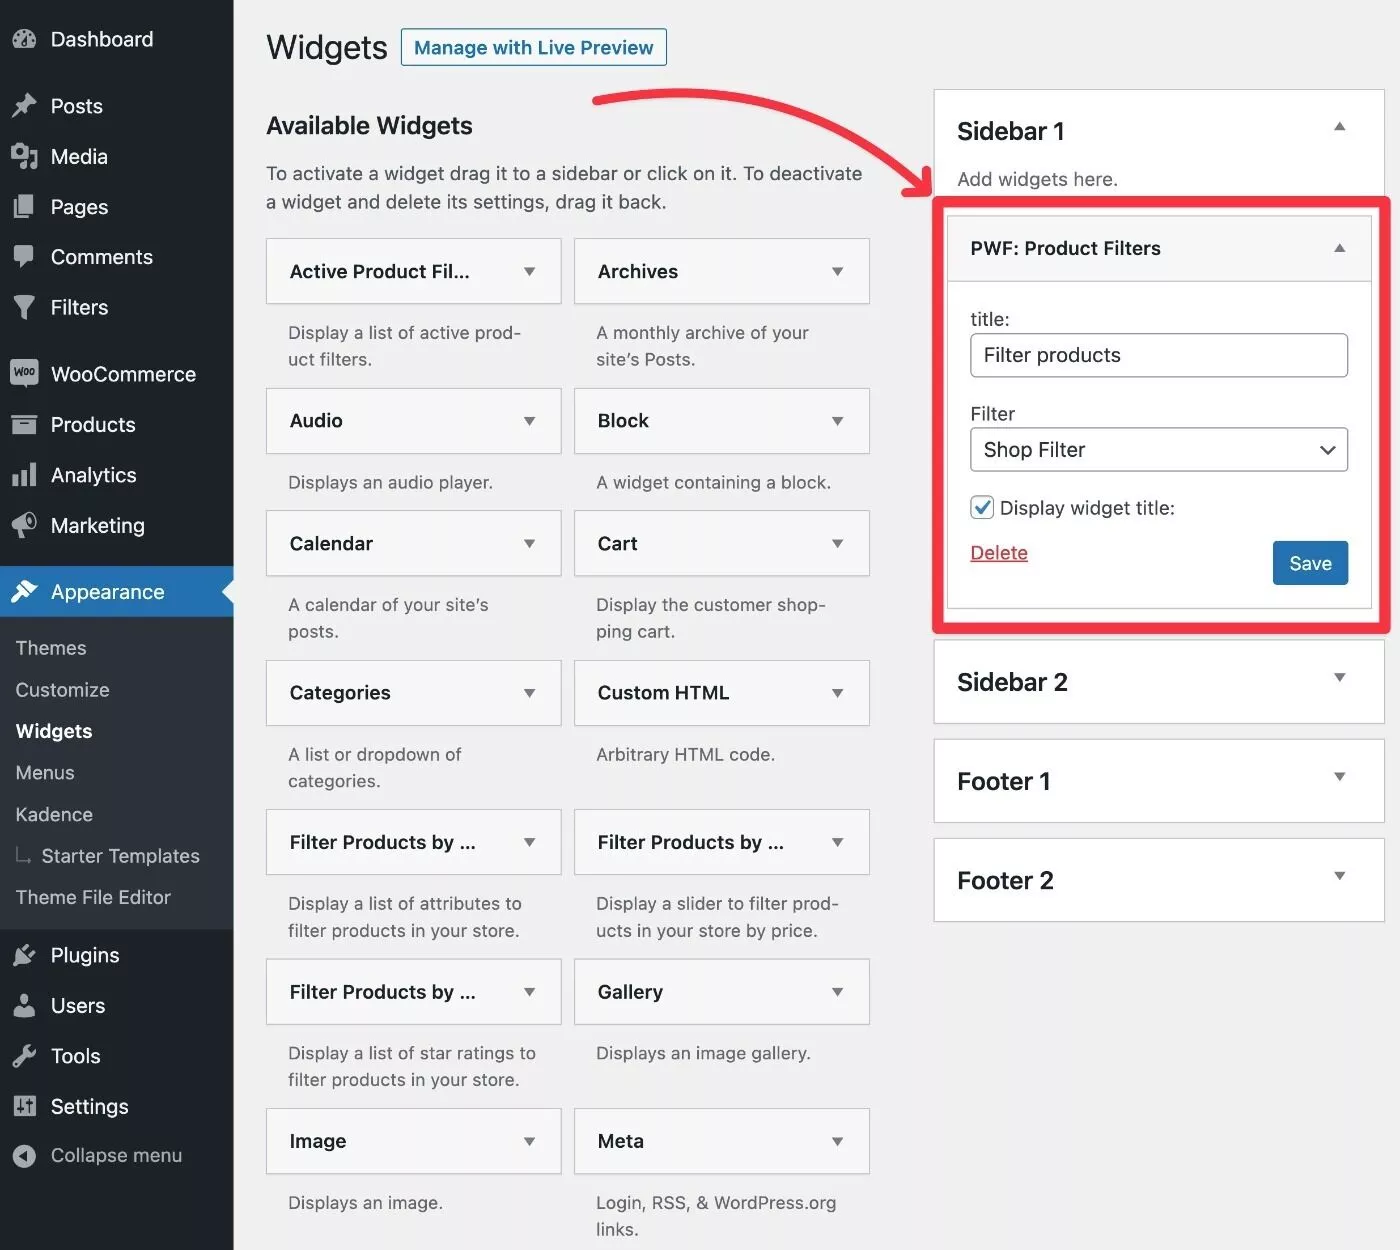Screen dimensions: 1400x1250
Task: Click the Analytics bar chart icon
Action: pos(24,475)
